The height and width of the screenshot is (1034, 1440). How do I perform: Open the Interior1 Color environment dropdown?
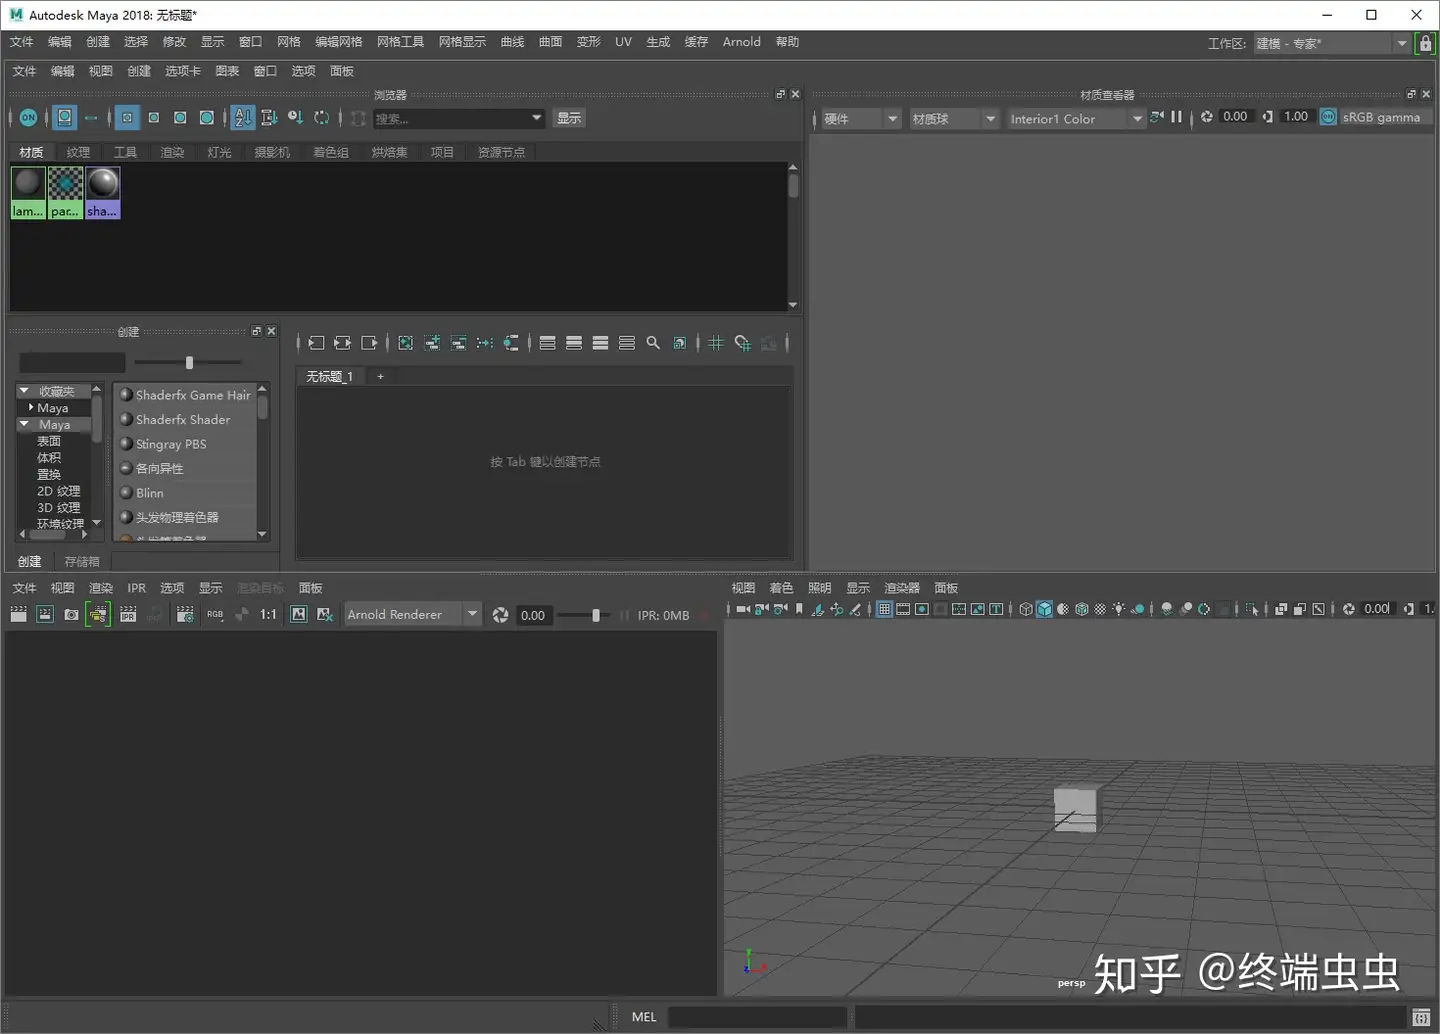(x=1076, y=118)
